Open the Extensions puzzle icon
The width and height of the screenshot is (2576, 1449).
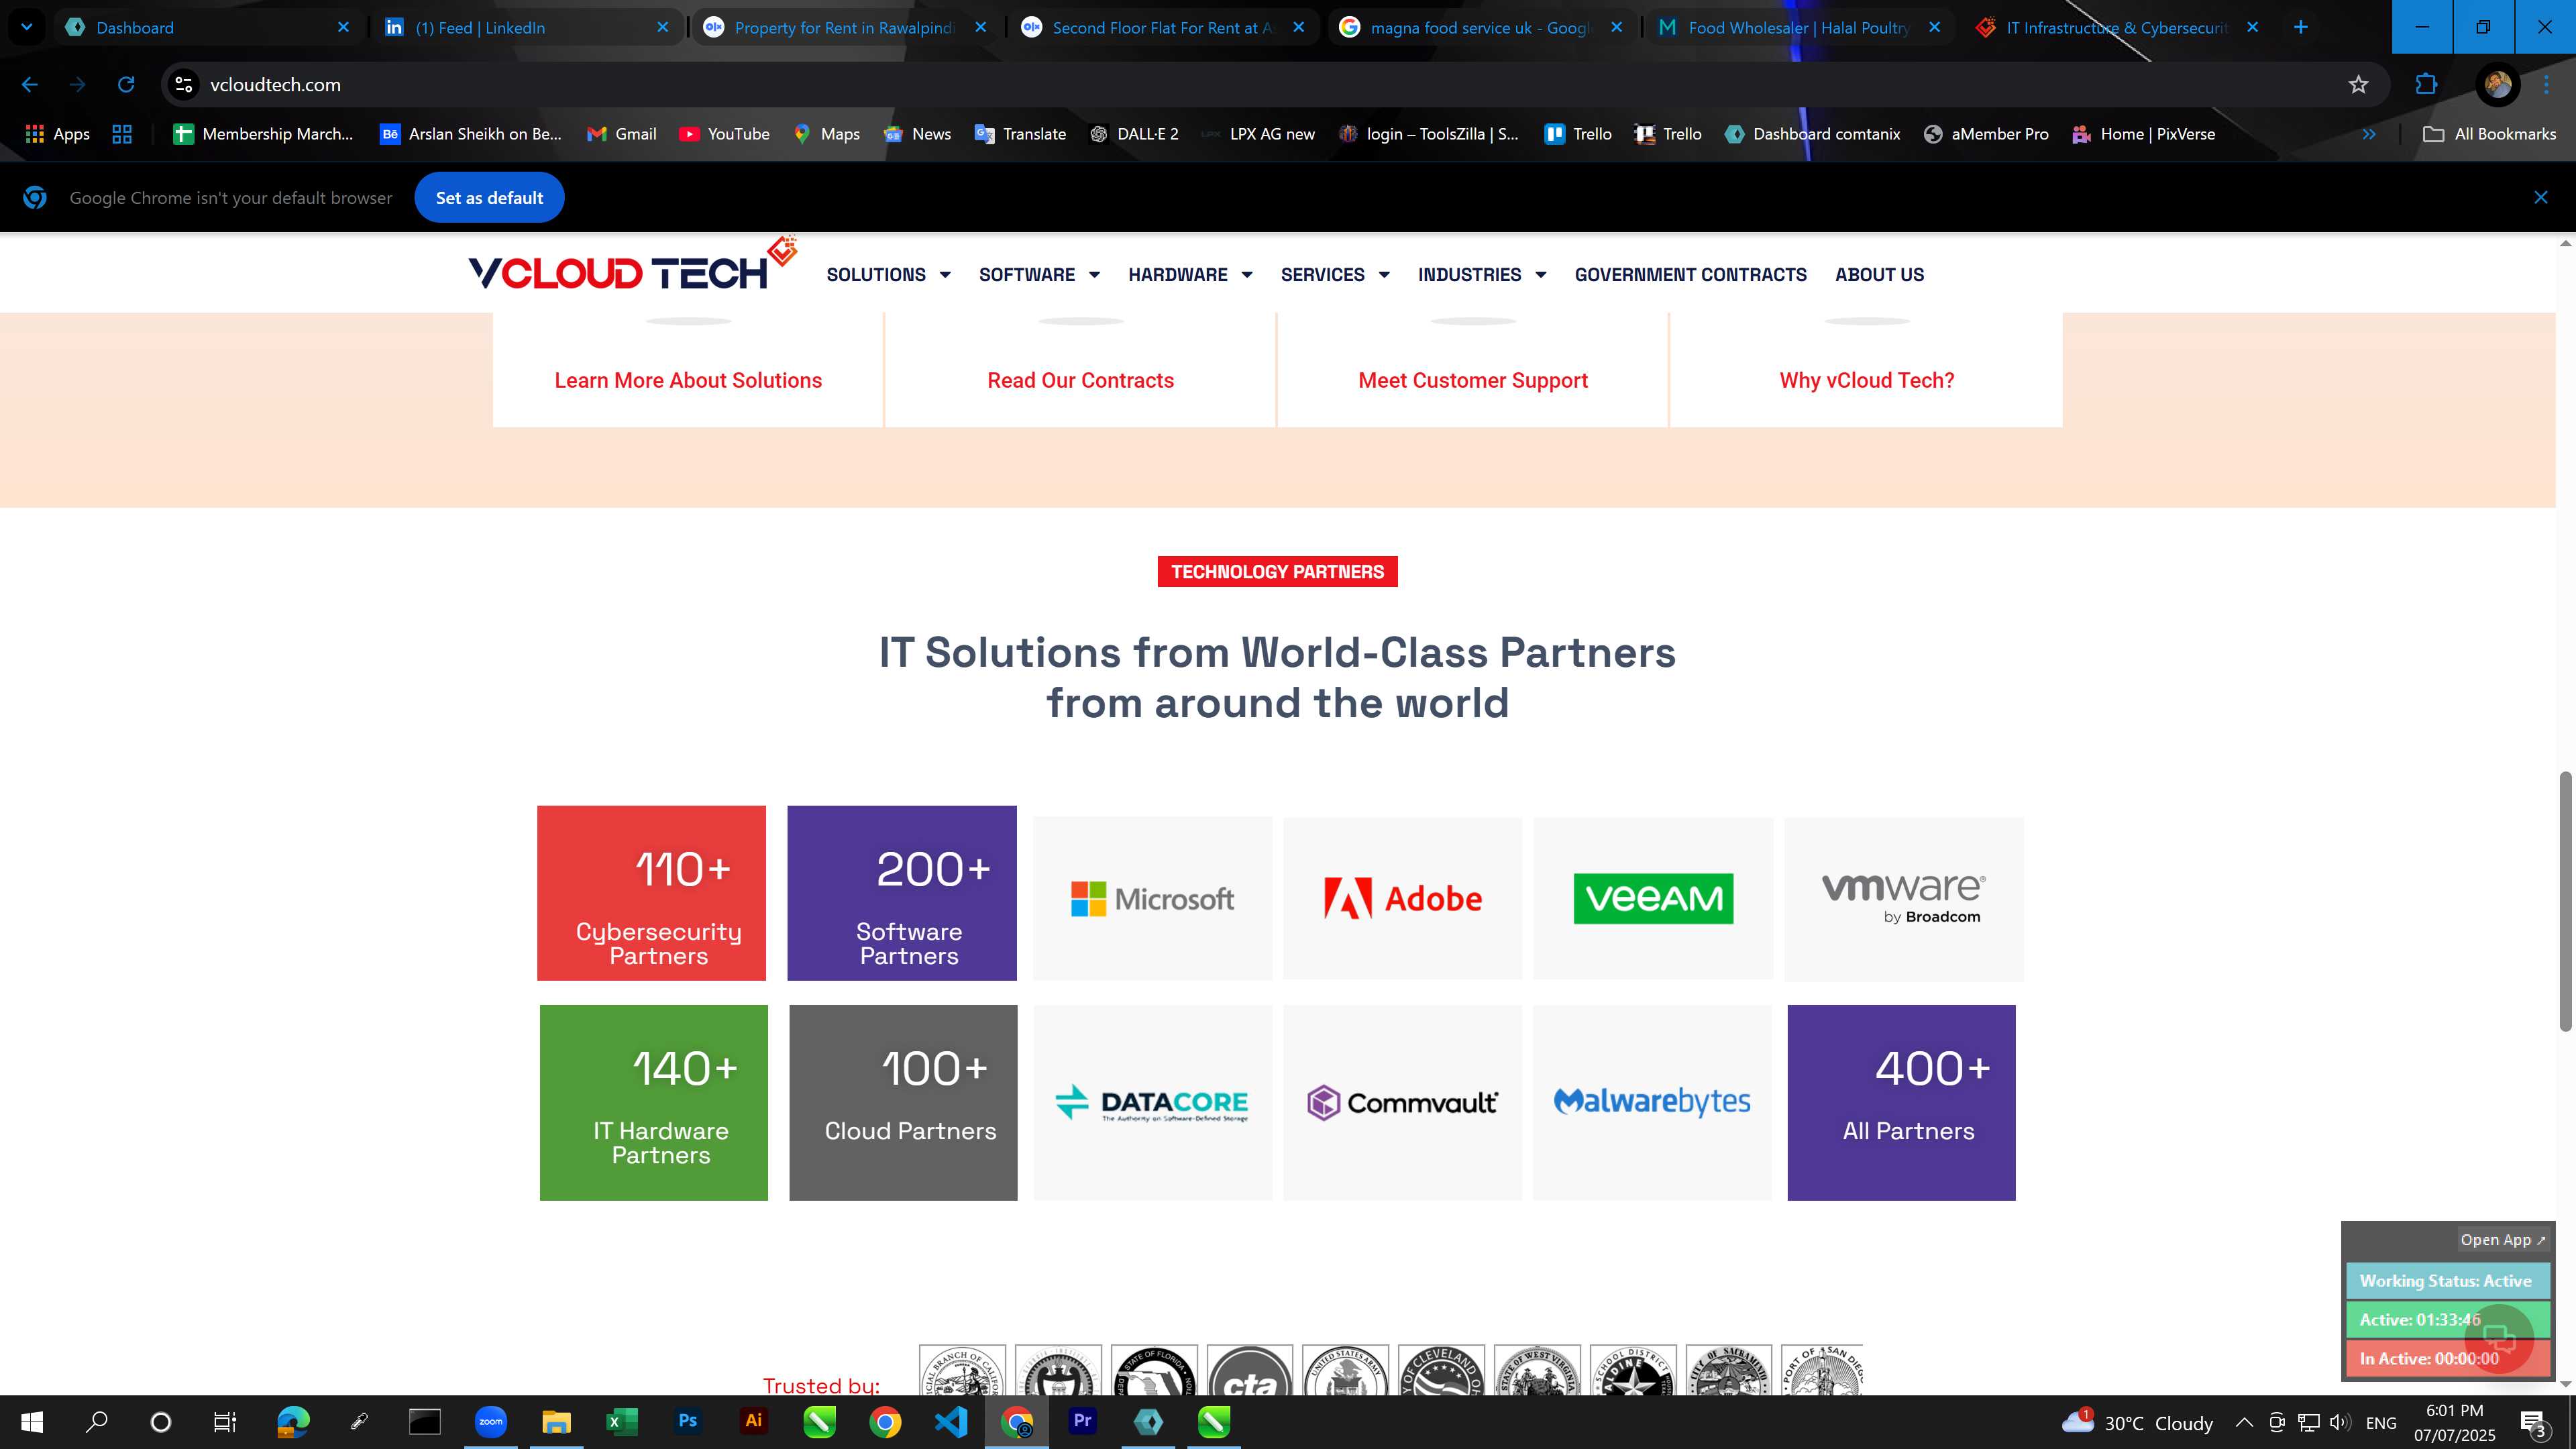tap(2426, 85)
